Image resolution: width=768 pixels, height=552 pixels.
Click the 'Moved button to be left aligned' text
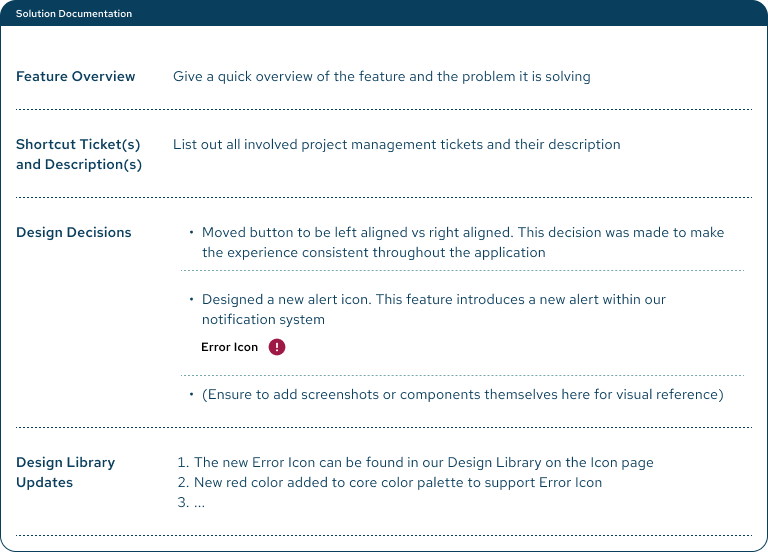click(462, 242)
